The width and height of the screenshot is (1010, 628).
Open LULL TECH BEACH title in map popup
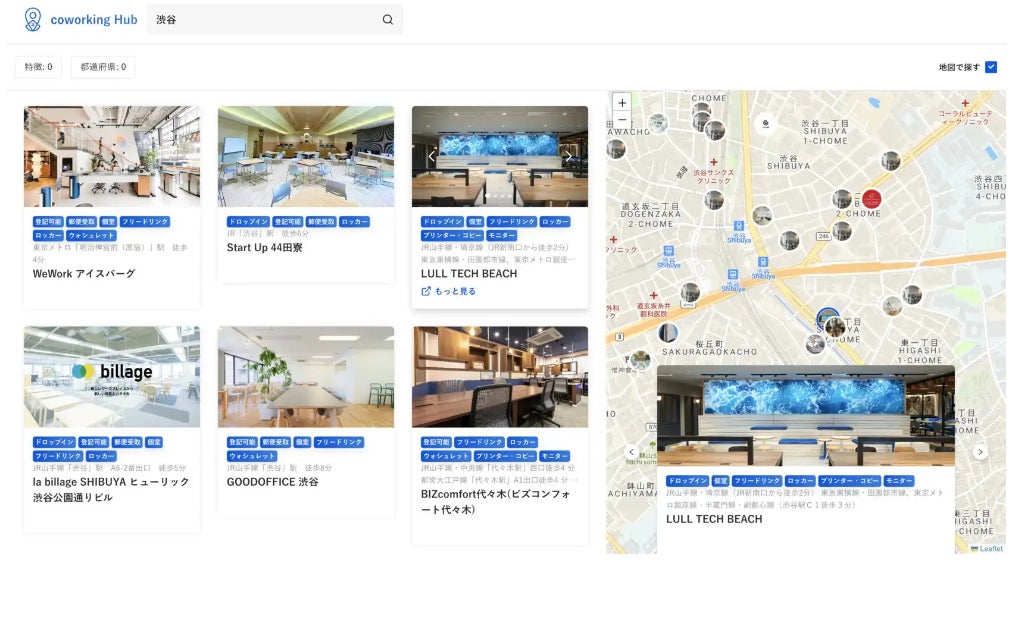(x=714, y=519)
